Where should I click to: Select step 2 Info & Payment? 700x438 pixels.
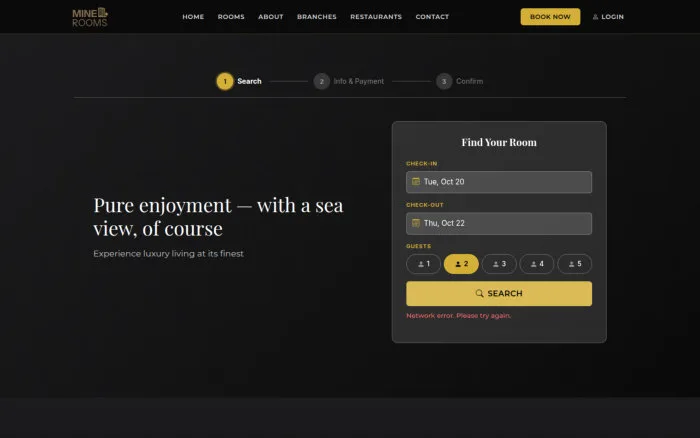coord(349,81)
